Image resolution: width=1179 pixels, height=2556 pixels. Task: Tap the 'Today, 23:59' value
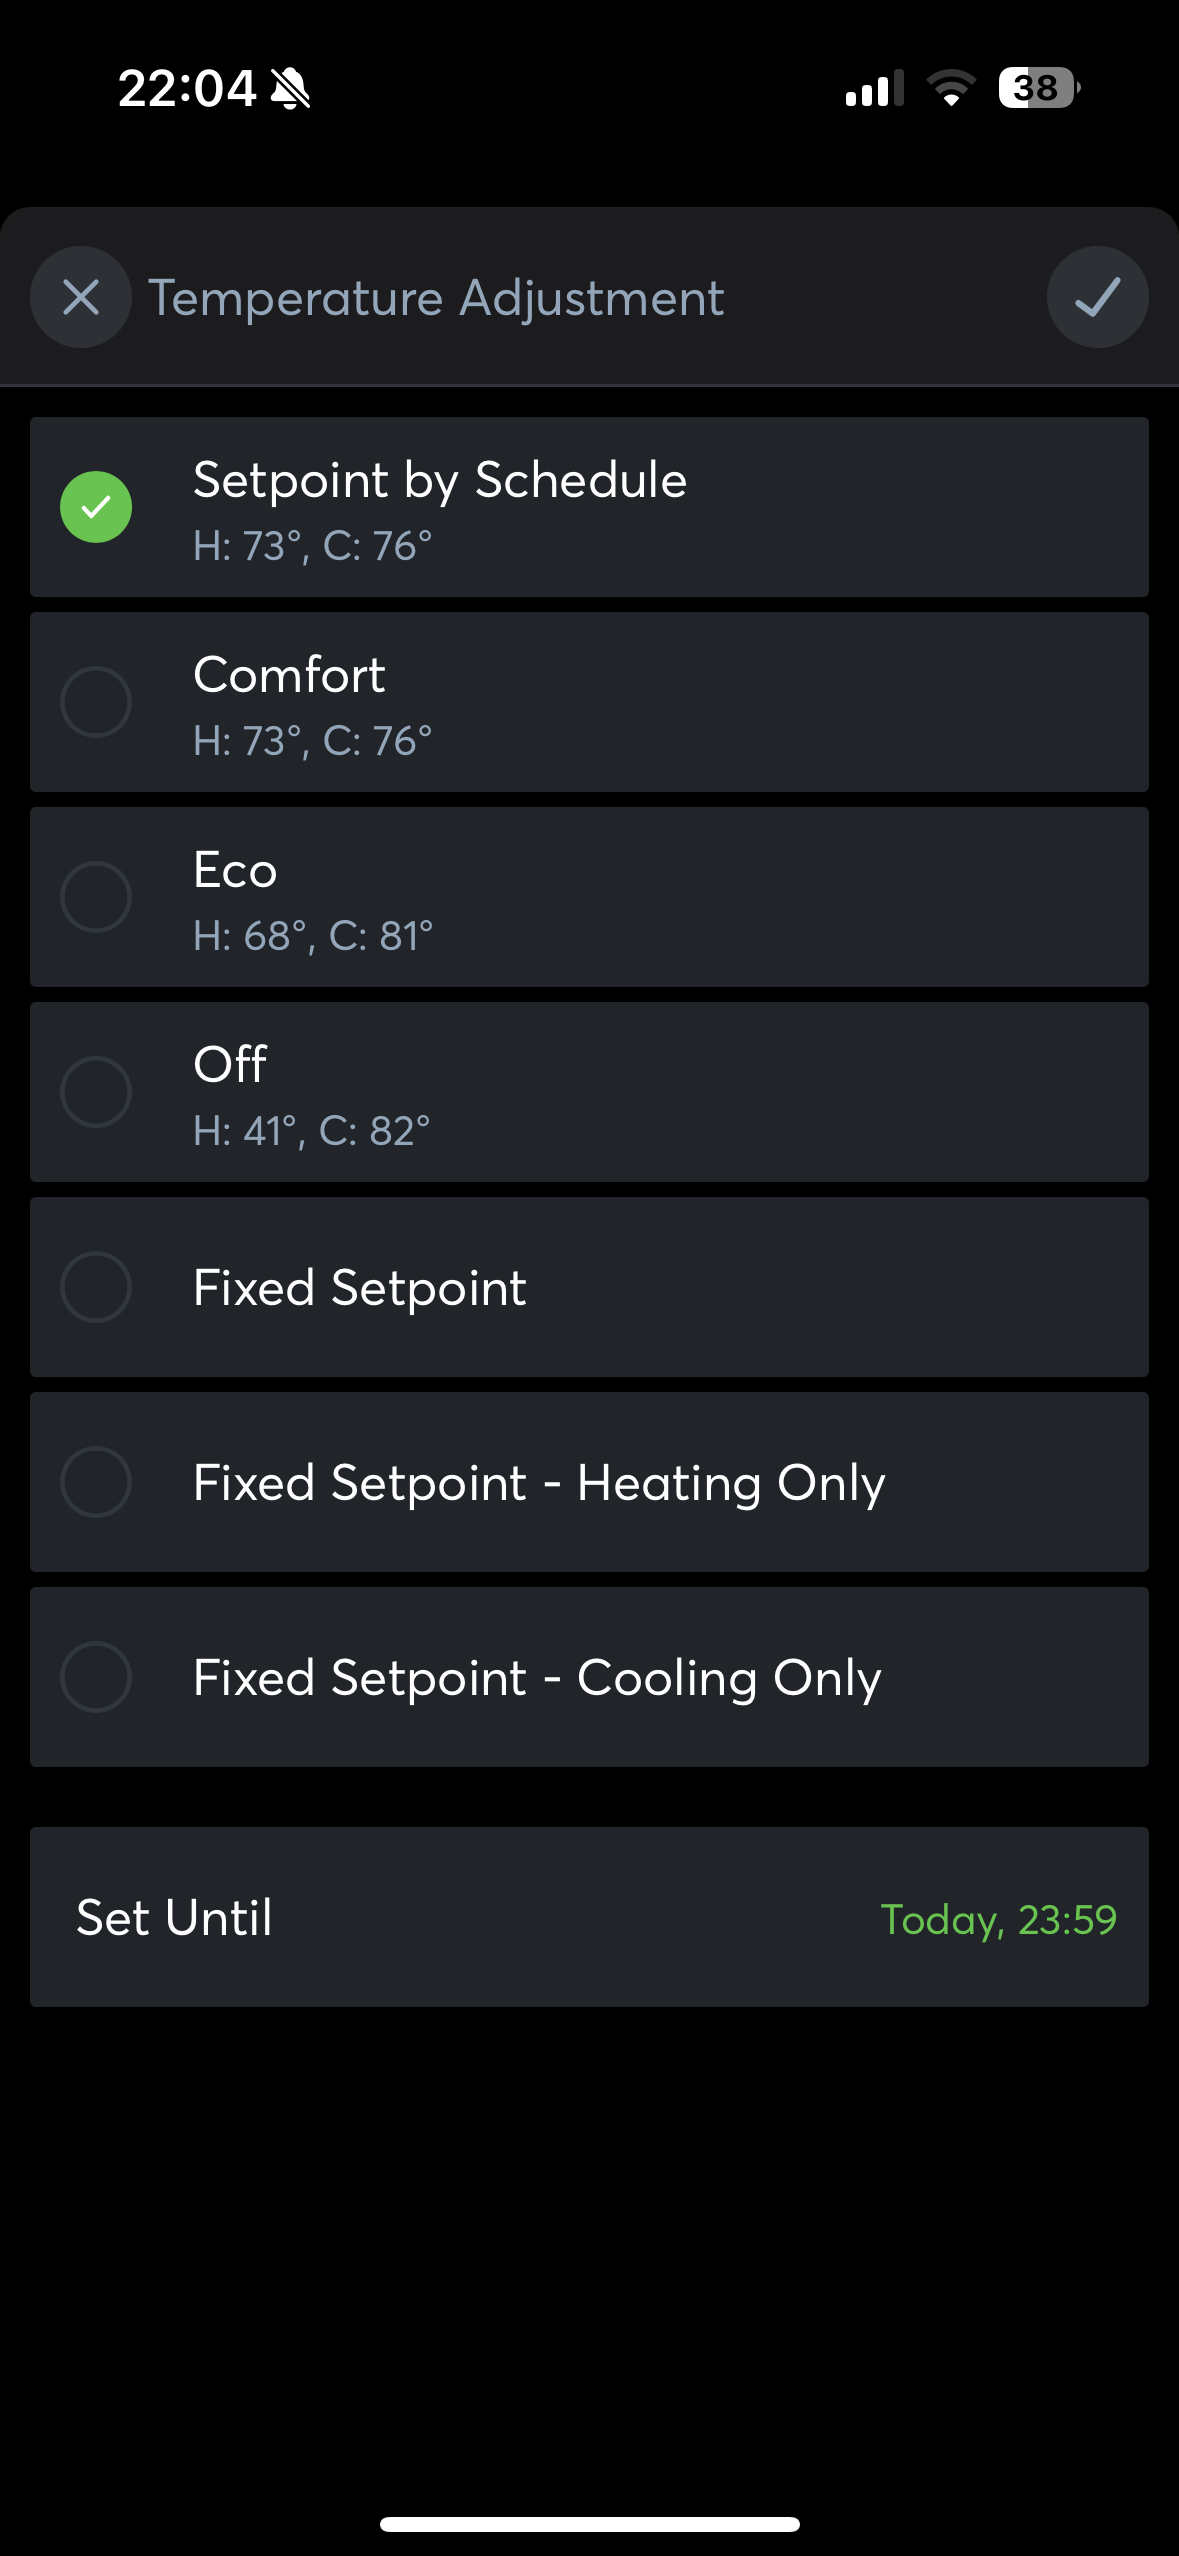click(998, 1919)
